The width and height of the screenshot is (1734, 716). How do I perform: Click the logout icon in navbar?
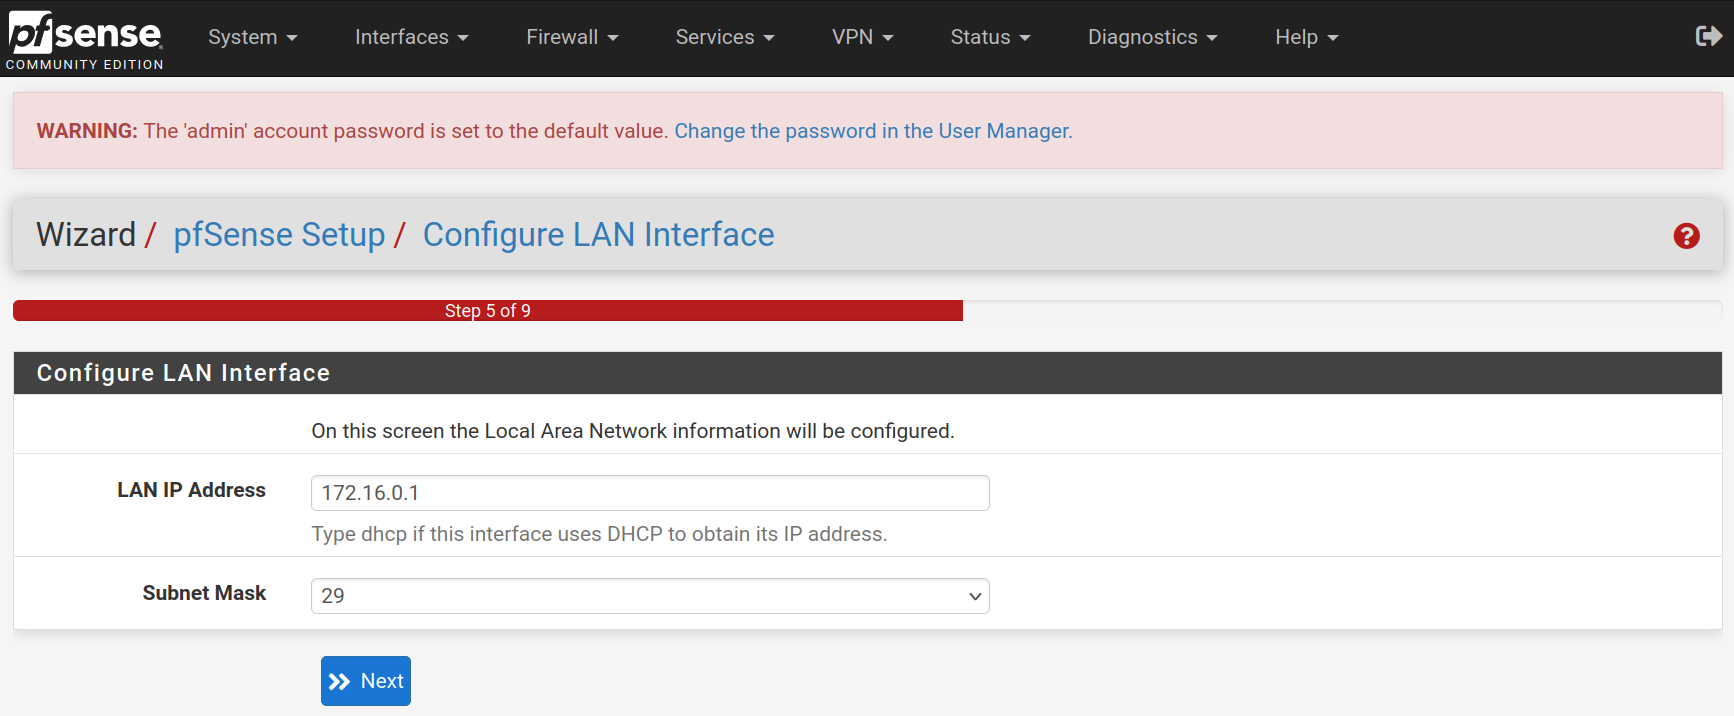point(1708,37)
